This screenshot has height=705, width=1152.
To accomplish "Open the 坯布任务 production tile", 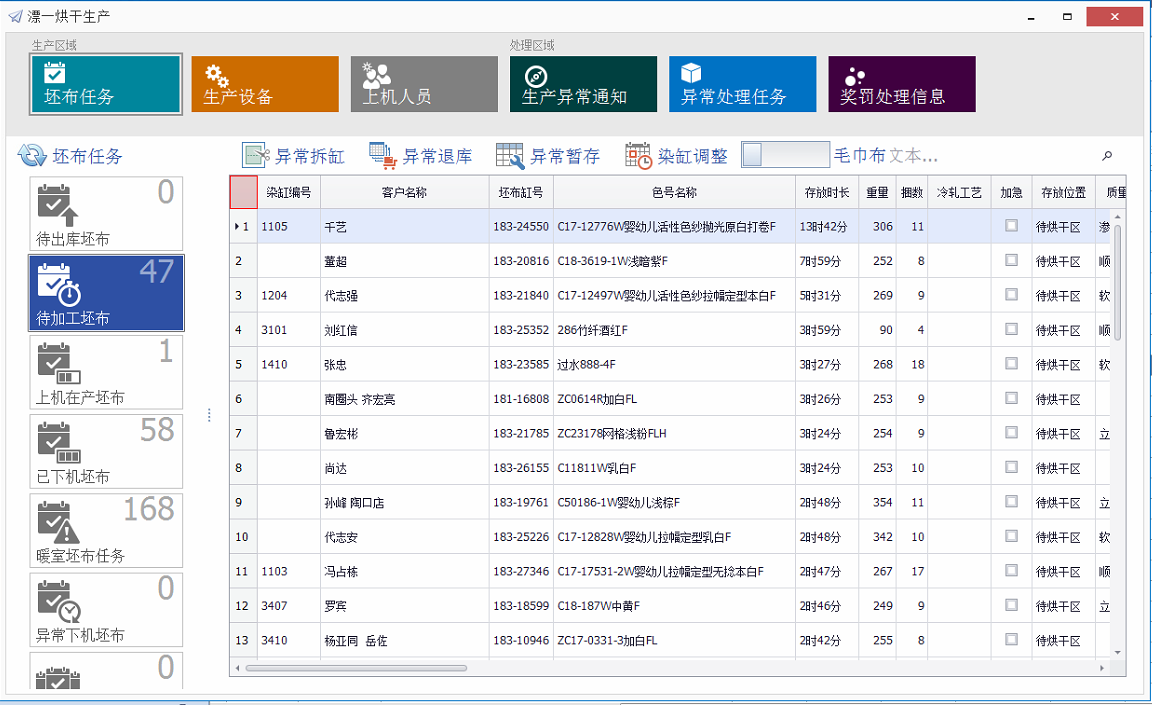I will (x=106, y=84).
